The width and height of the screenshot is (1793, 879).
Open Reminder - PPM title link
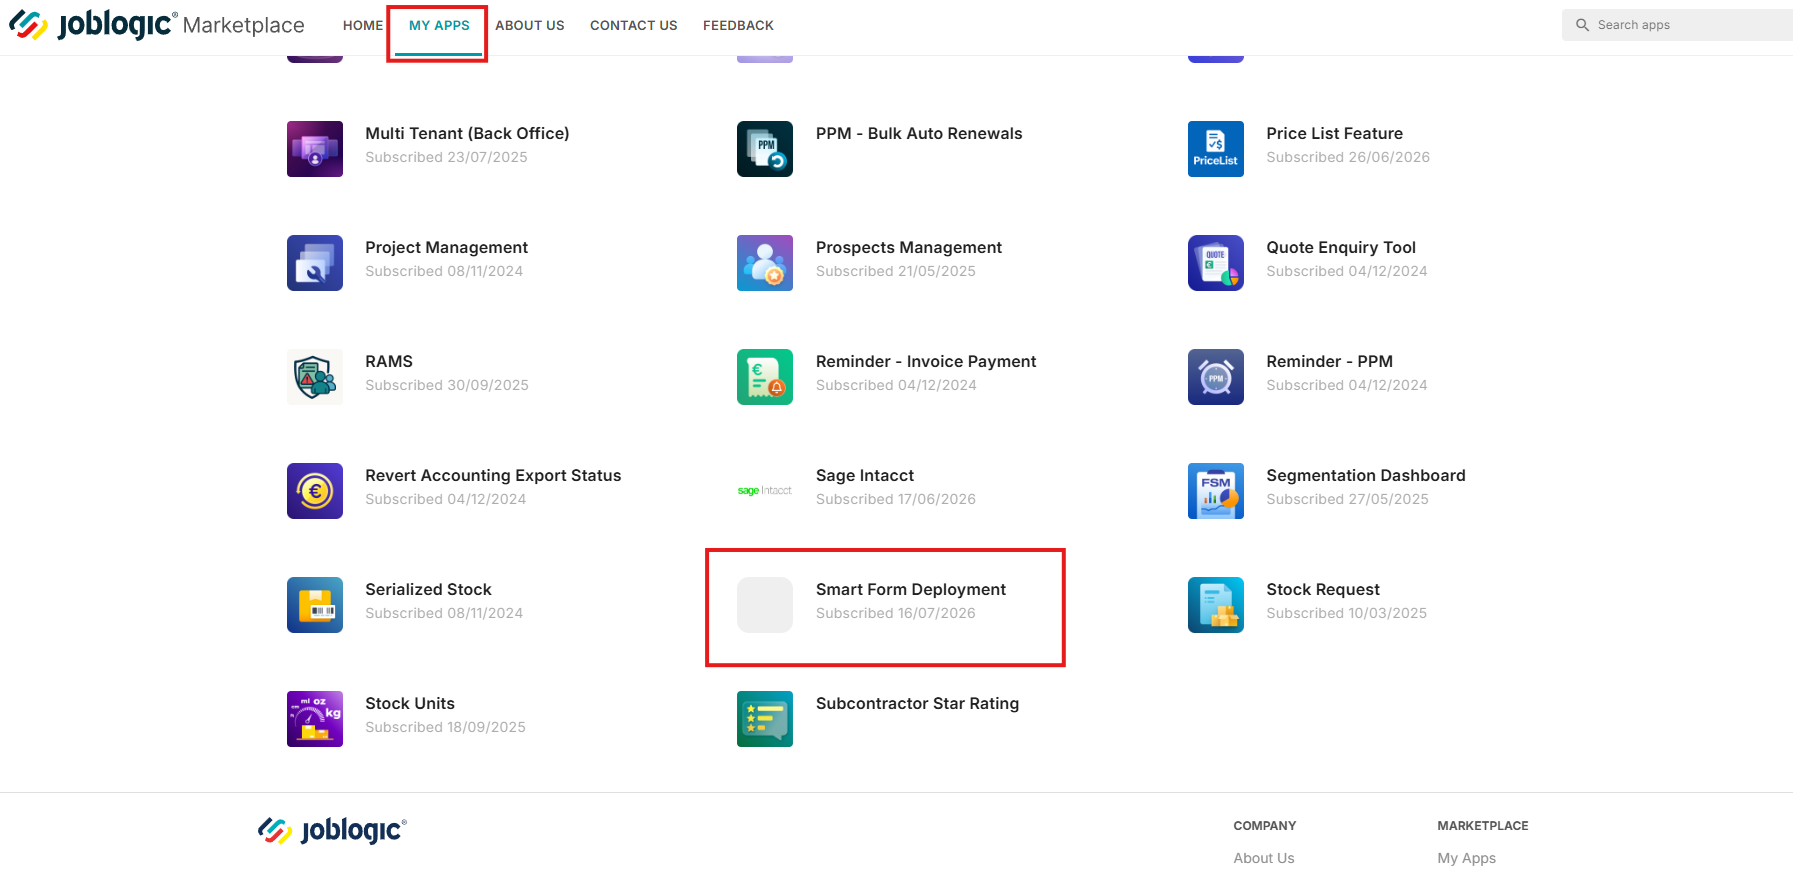[1329, 361]
